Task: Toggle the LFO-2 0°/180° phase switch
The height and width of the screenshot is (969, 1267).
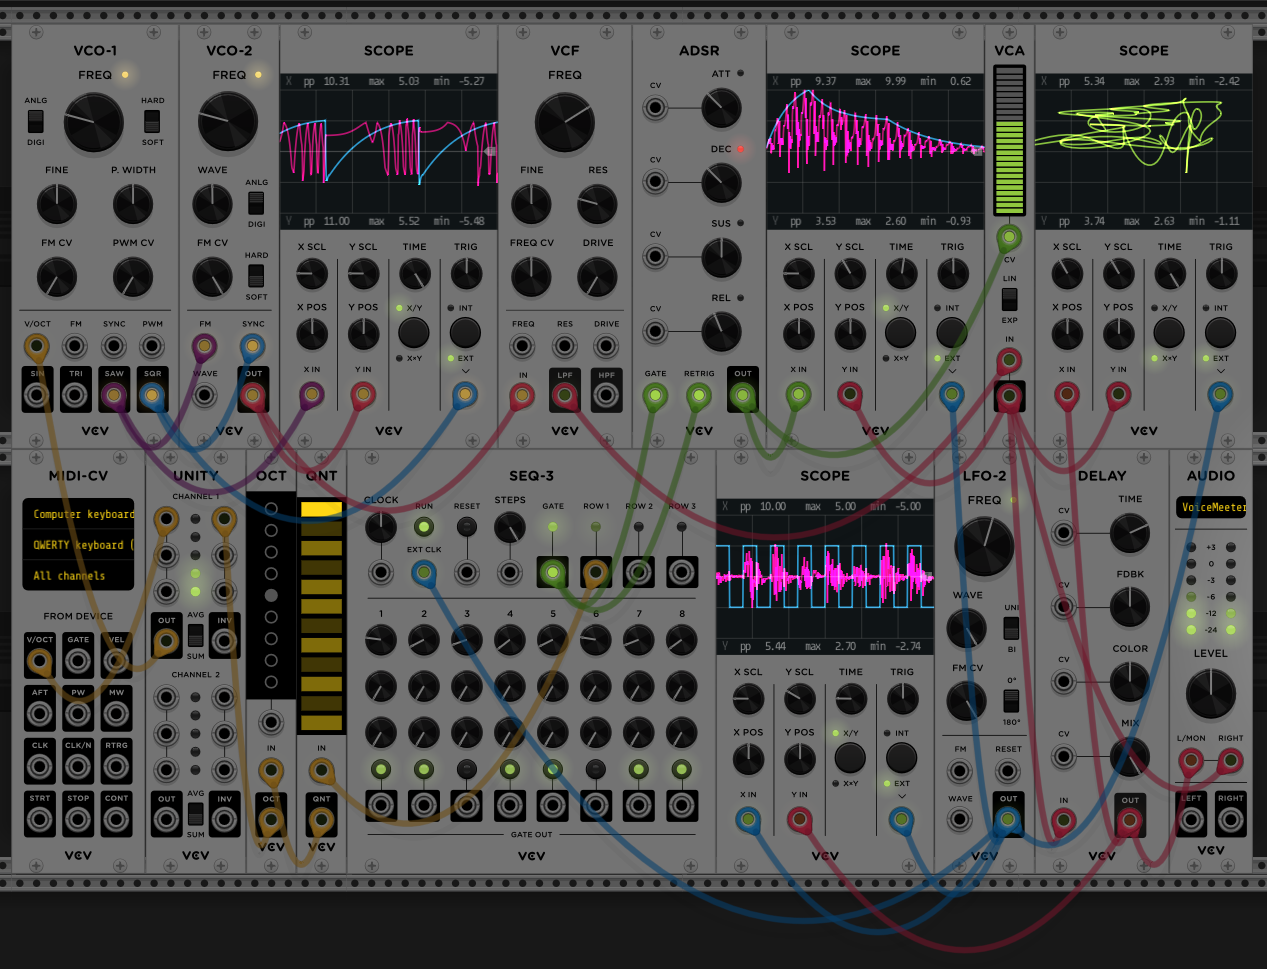Action: tap(1011, 700)
